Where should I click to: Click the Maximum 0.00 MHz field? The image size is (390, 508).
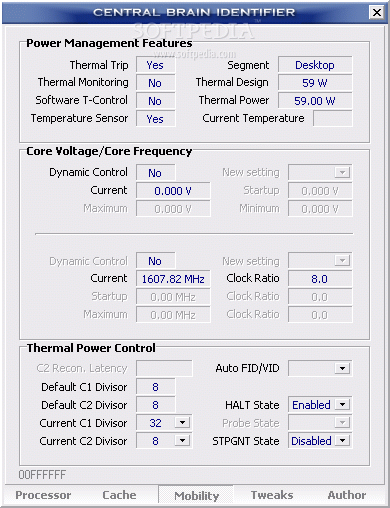(173, 315)
